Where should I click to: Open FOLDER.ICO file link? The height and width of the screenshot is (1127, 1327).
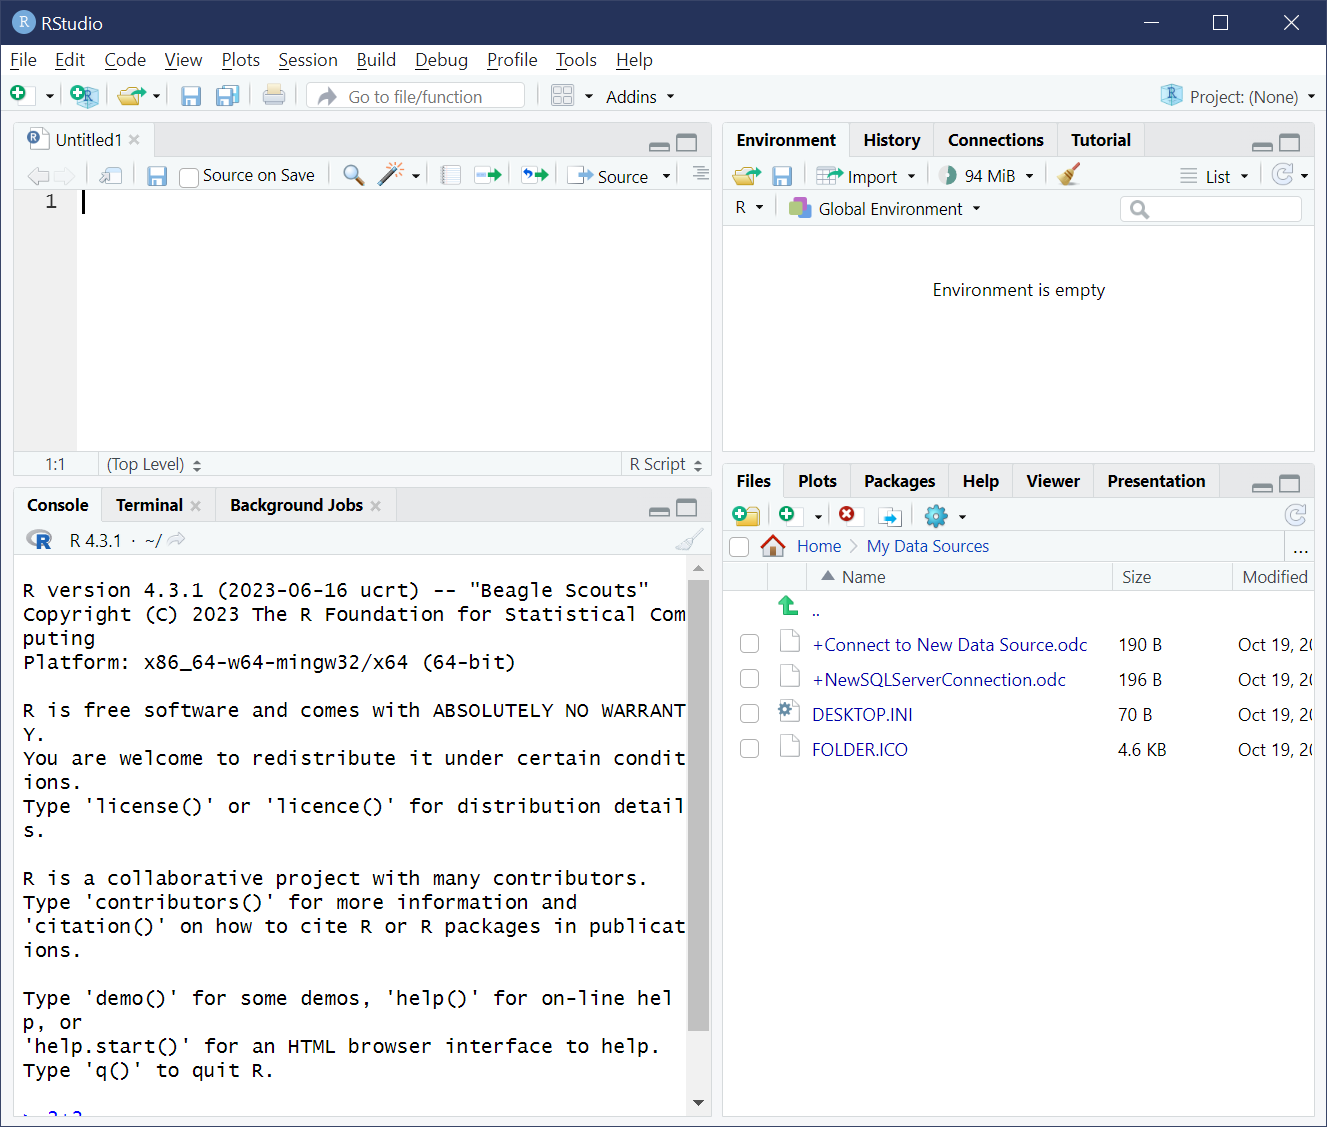tap(860, 749)
